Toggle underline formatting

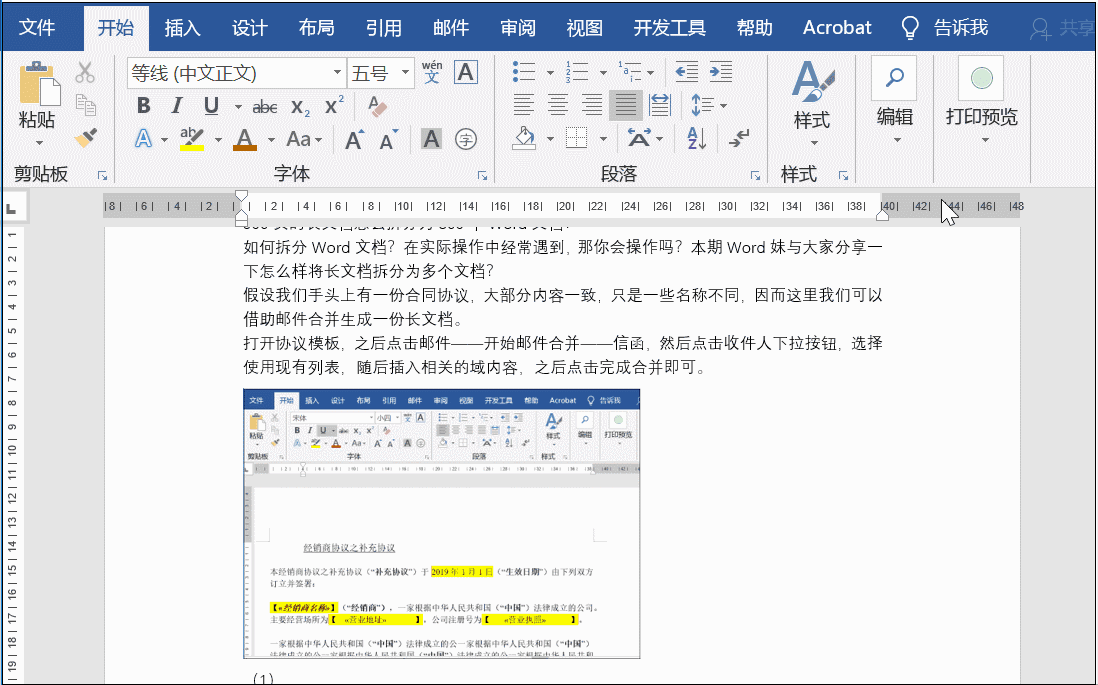point(211,106)
